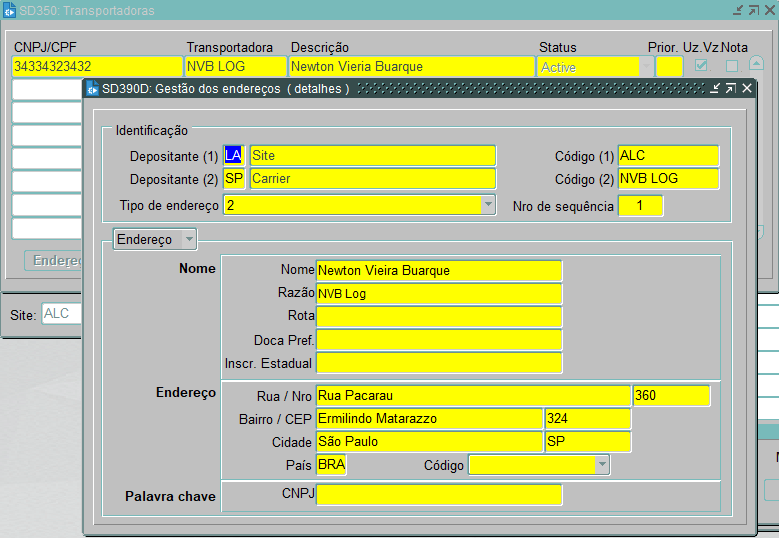Maximize the SD350 Transportadoras window

tap(754, 9)
